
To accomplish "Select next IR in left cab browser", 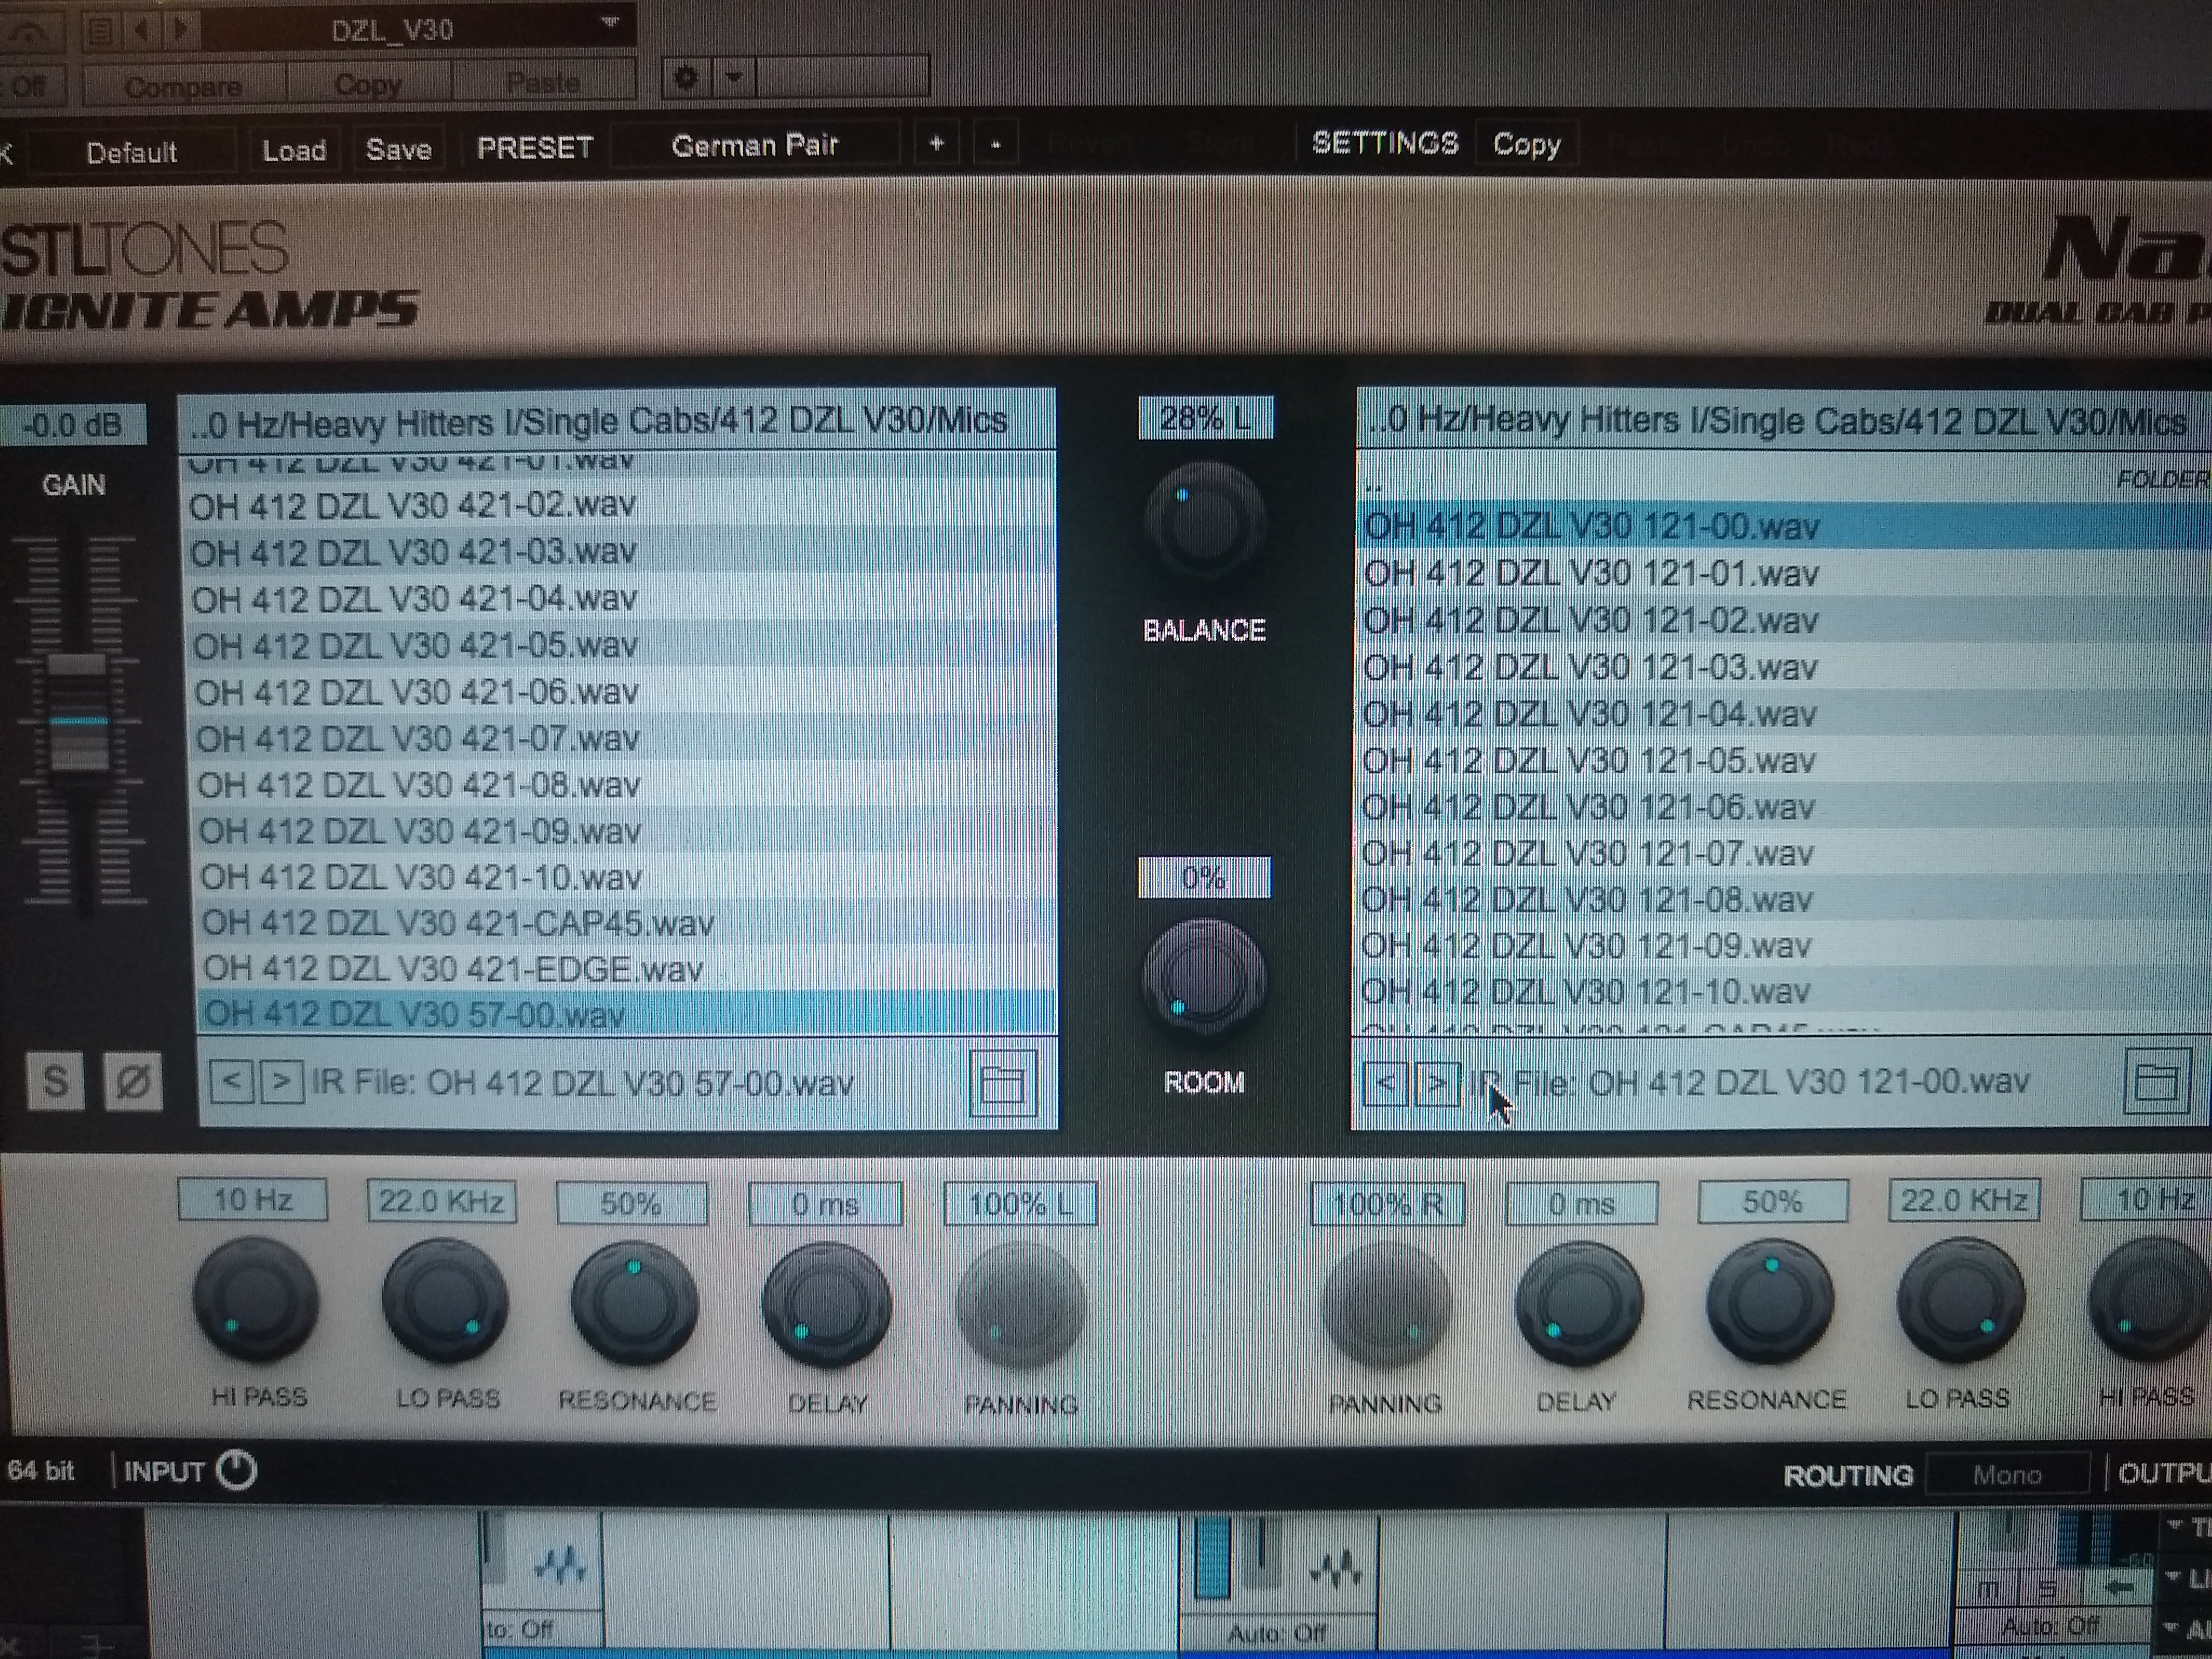I will click(x=282, y=1082).
